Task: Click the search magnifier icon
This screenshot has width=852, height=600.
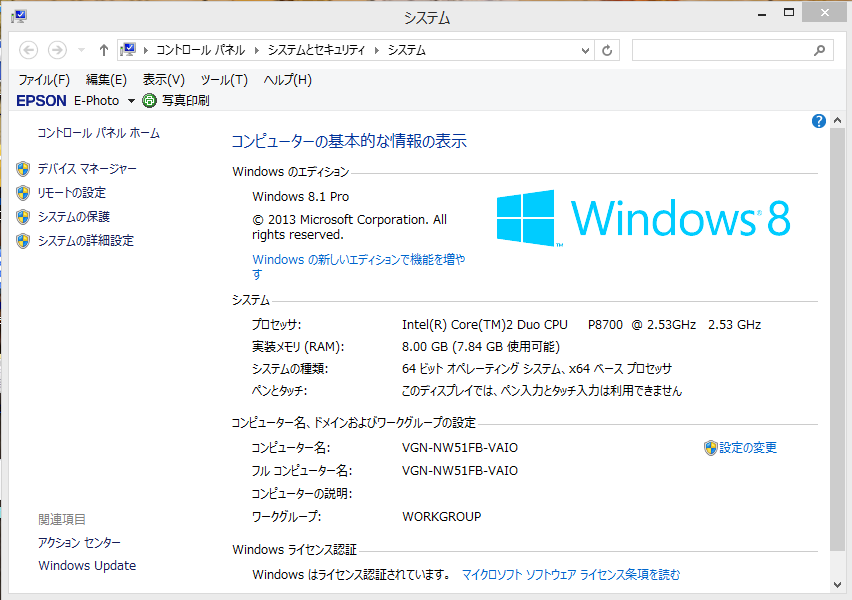Action: pos(819,51)
